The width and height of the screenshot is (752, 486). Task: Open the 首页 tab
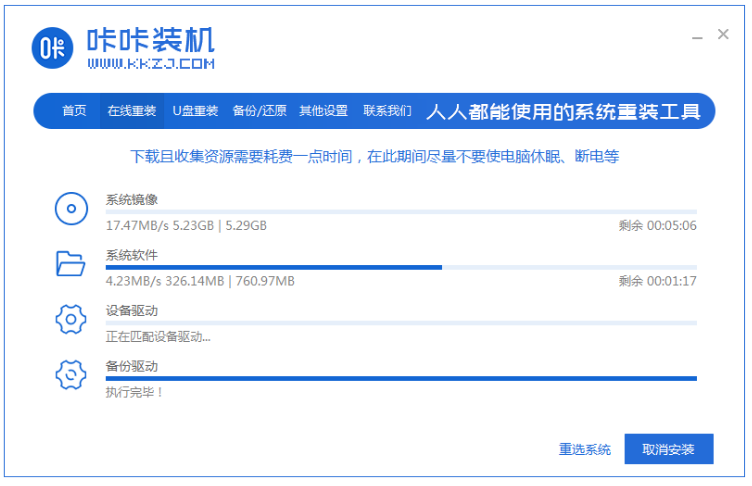click(x=74, y=111)
